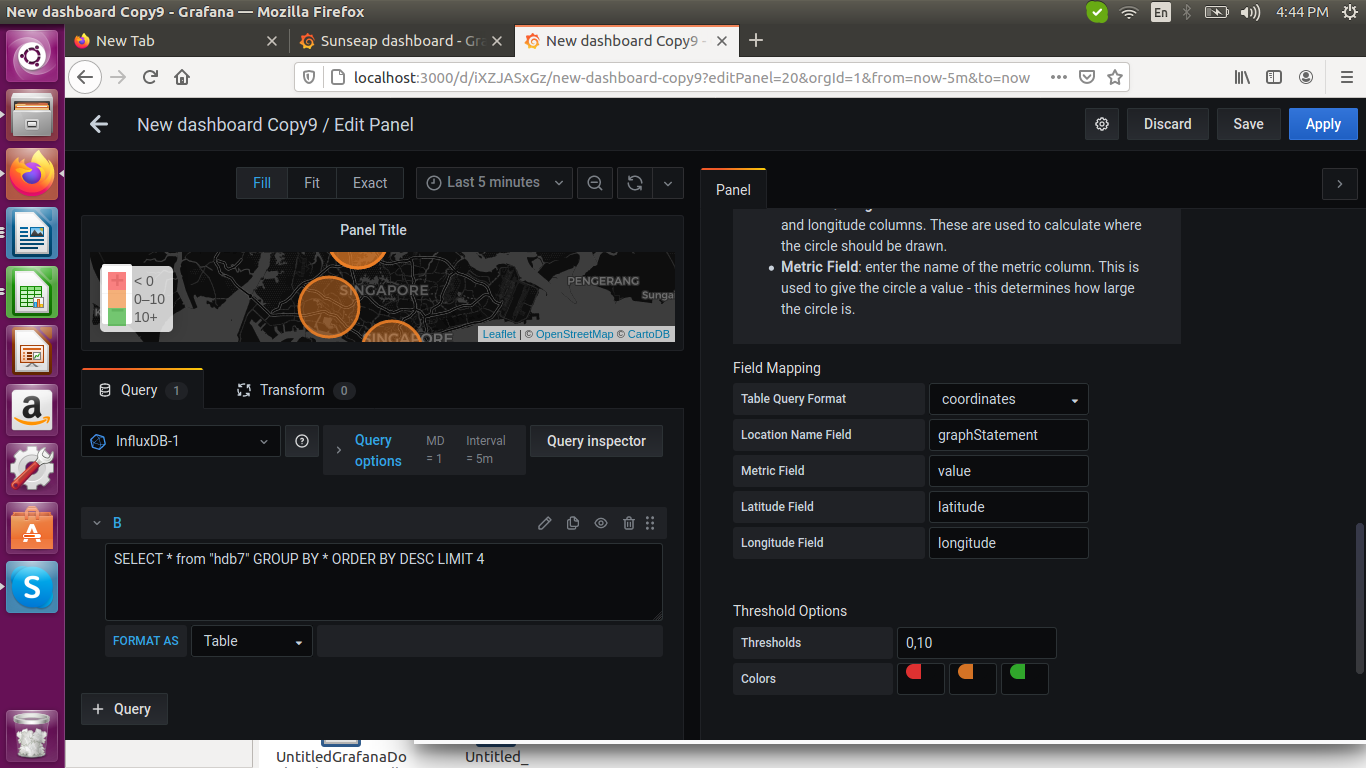1366x768 pixels.
Task: Zoom out the time range with the magnifier icon
Action: pyautogui.click(x=594, y=182)
